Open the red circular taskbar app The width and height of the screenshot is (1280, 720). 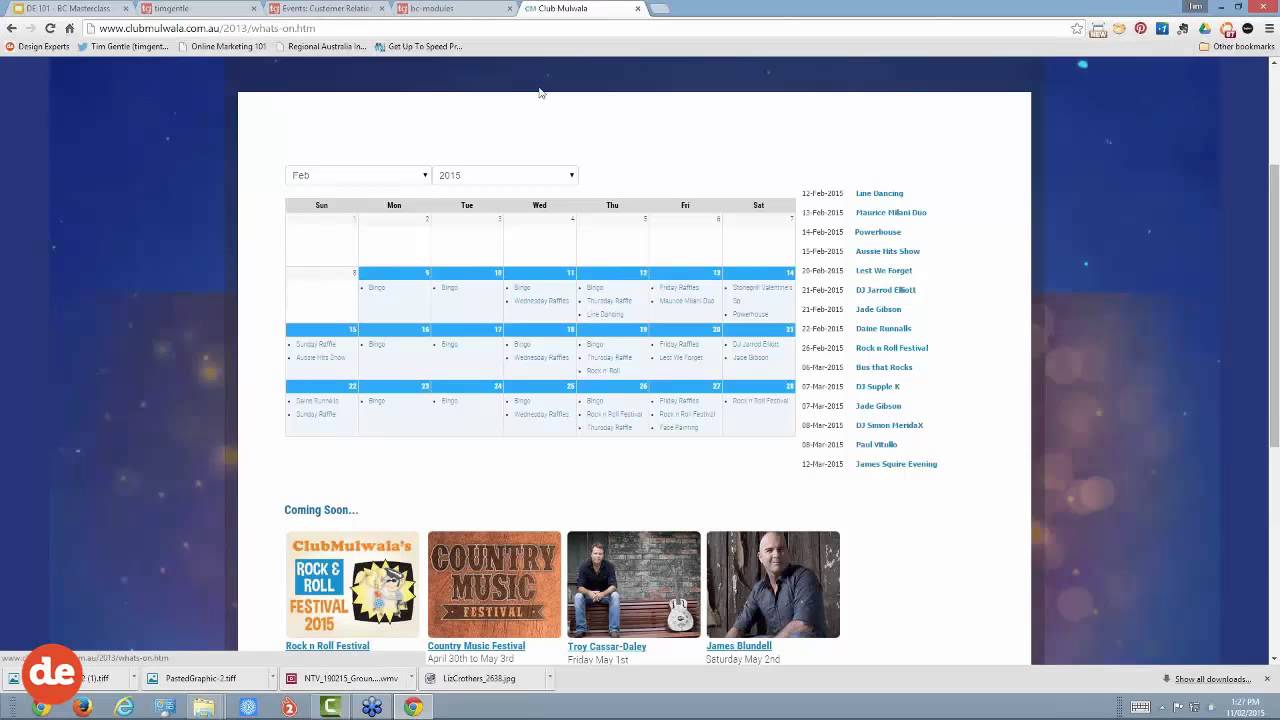pos(289,707)
